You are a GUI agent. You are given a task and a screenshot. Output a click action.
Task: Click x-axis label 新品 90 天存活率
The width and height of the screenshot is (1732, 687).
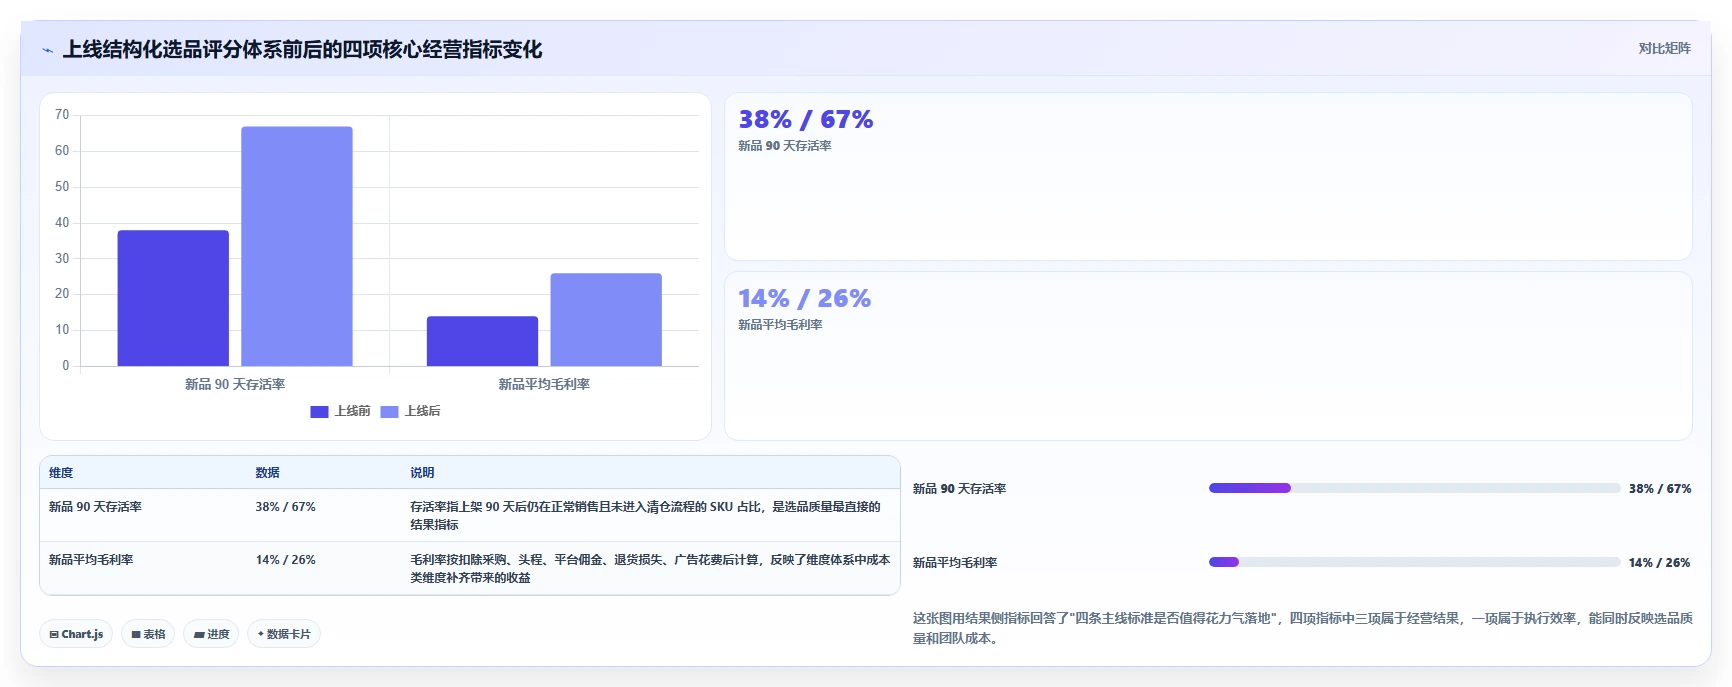[235, 384]
